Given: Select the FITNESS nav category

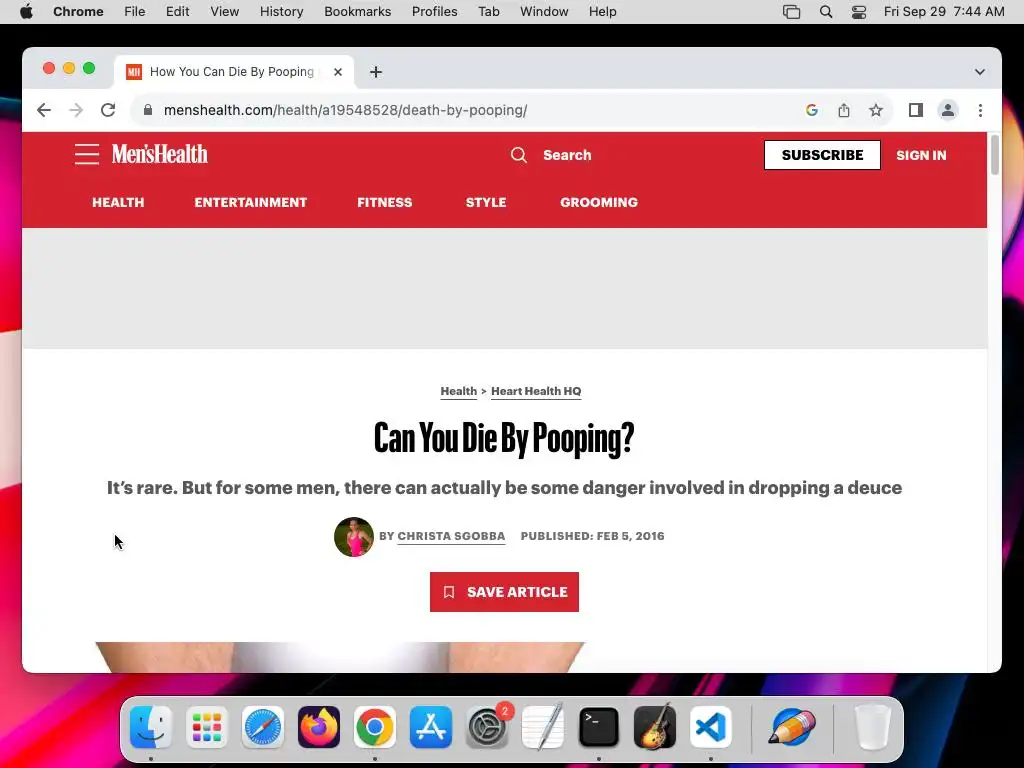Looking at the screenshot, I should [385, 202].
